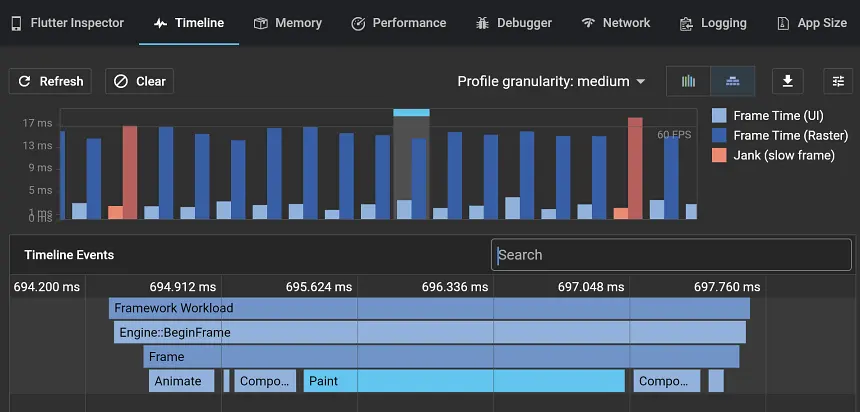
Task: Toggle the flame chart events view
Action: pyautogui.click(x=732, y=81)
